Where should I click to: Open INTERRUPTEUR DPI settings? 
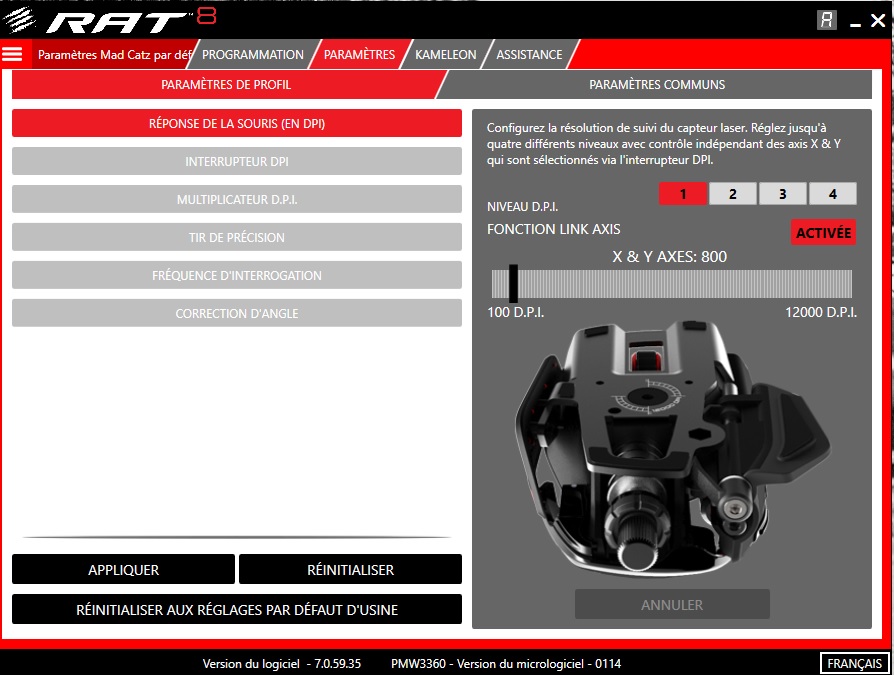pyautogui.click(x=236, y=161)
